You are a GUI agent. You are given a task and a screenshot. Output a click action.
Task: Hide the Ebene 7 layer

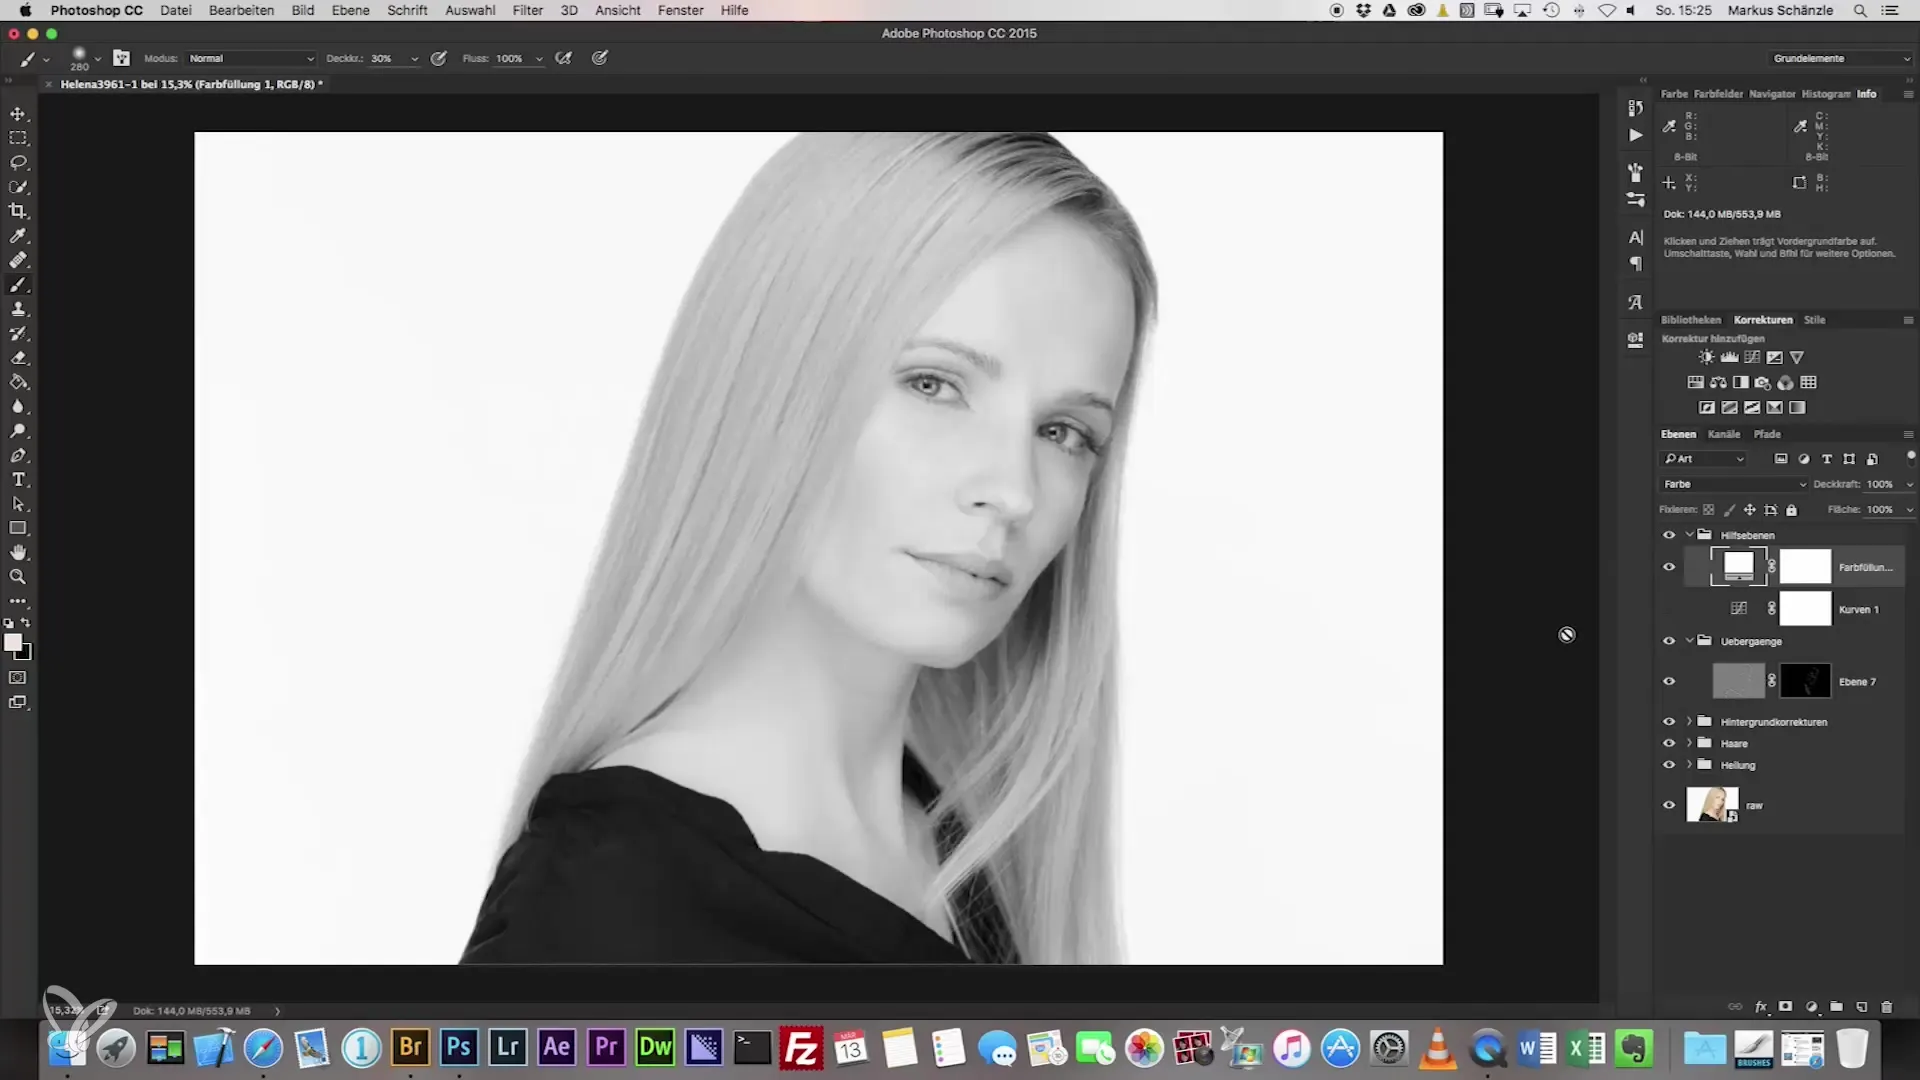pos(1668,682)
